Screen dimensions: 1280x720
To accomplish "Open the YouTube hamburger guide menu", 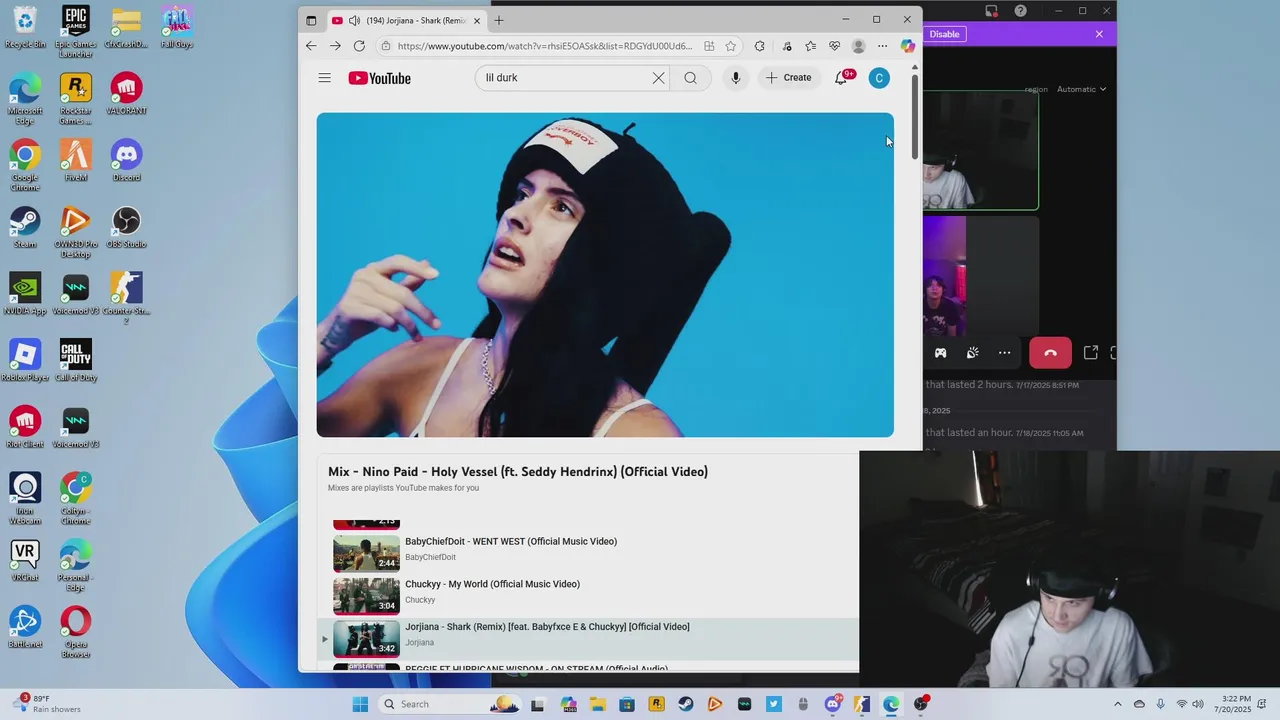I will click(x=324, y=78).
